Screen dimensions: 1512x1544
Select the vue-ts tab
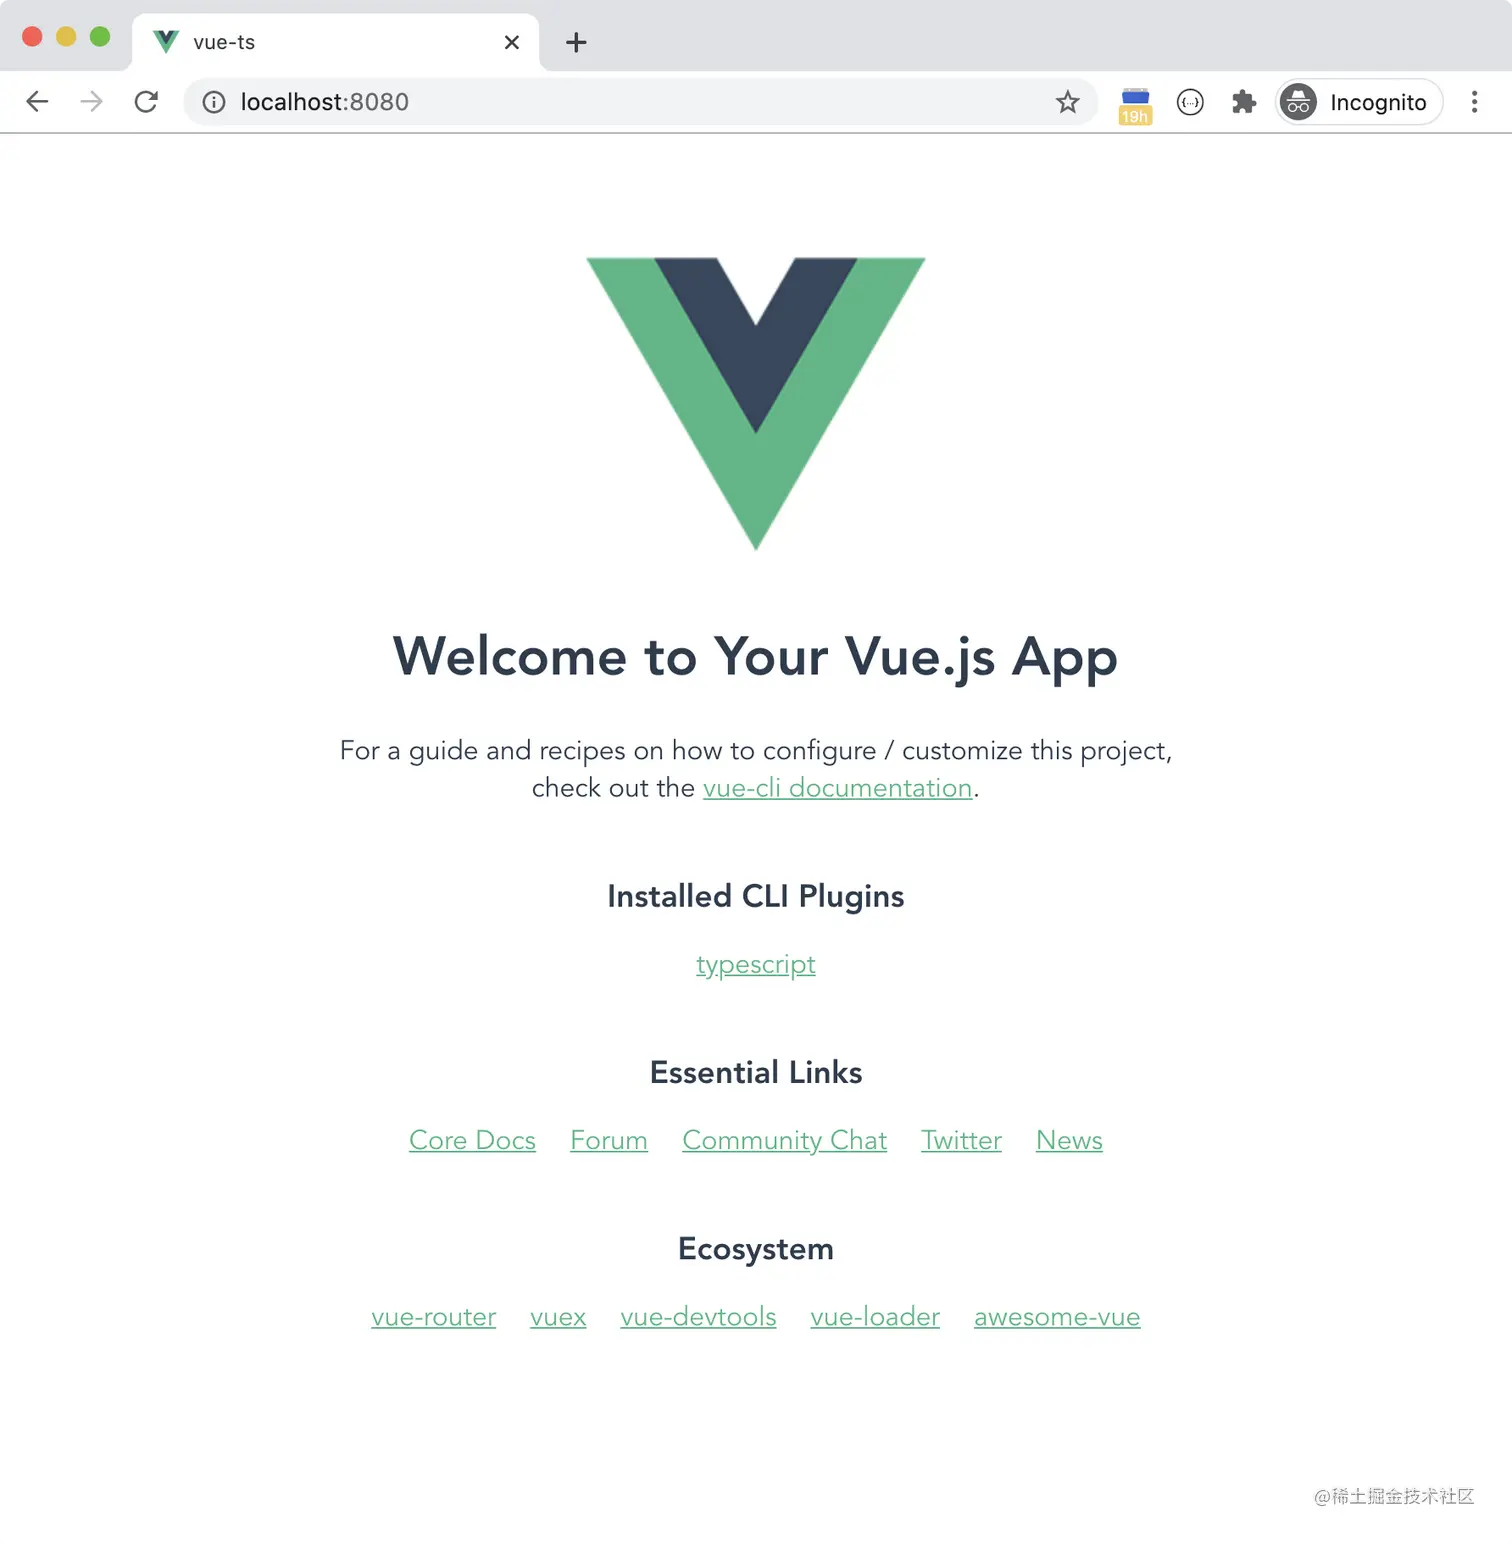tap(335, 42)
